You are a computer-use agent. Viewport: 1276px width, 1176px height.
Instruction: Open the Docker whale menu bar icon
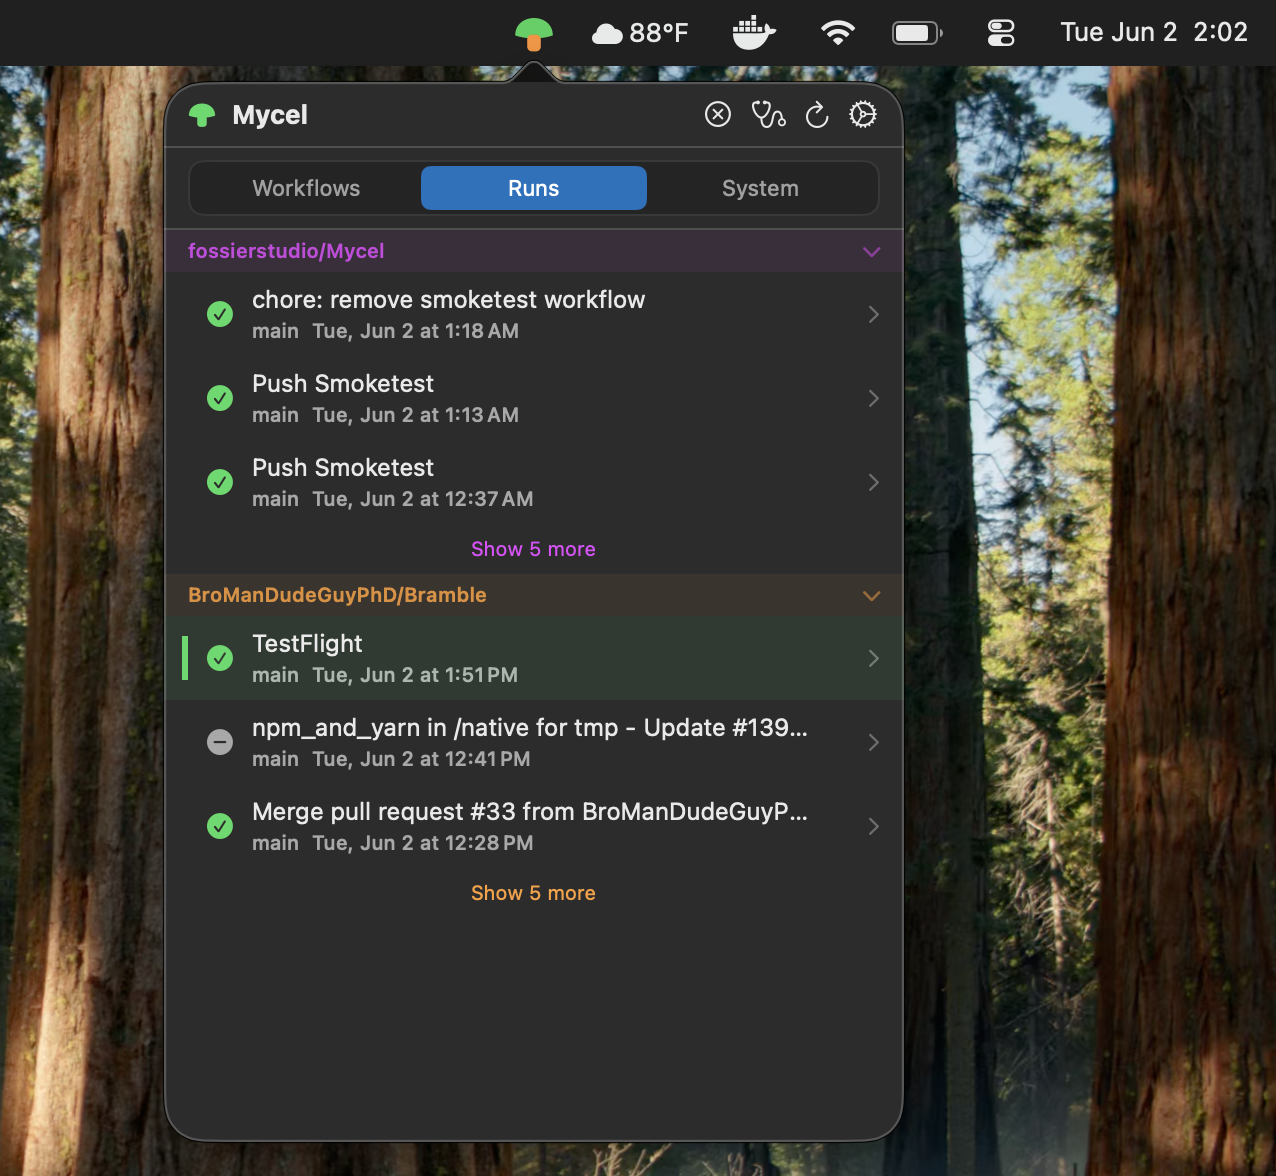click(x=754, y=33)
